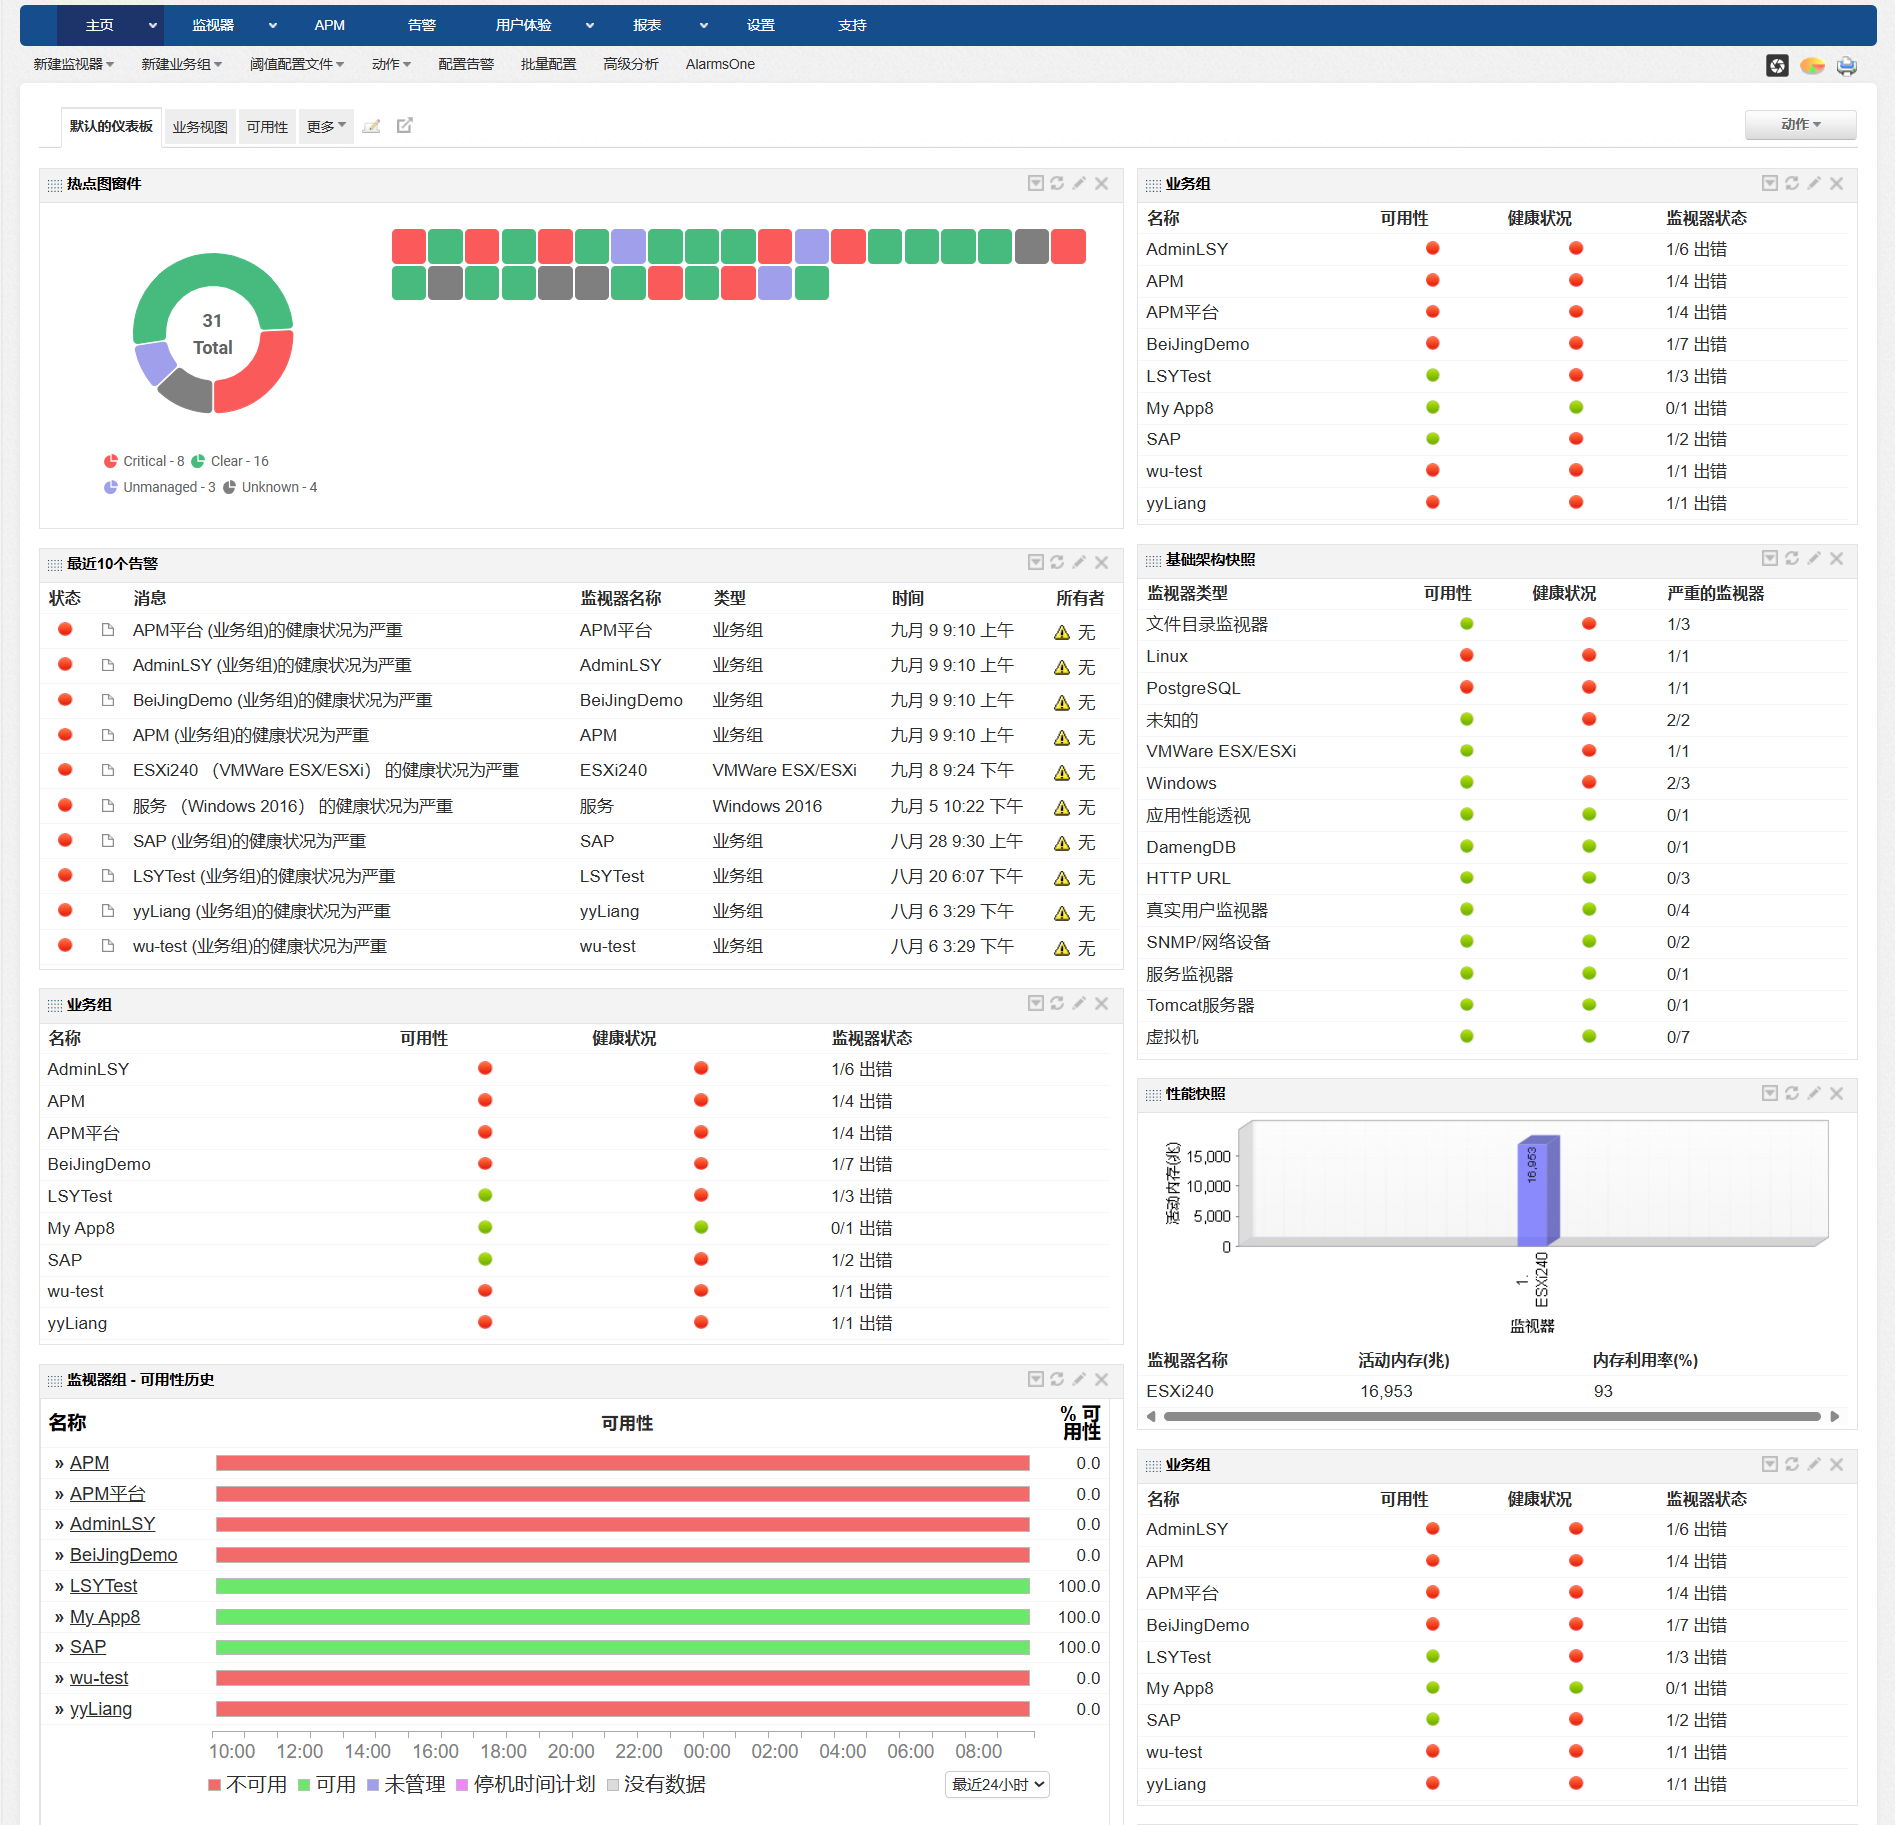
Task: Open the 支持 top menu
Action: point(852,26)
